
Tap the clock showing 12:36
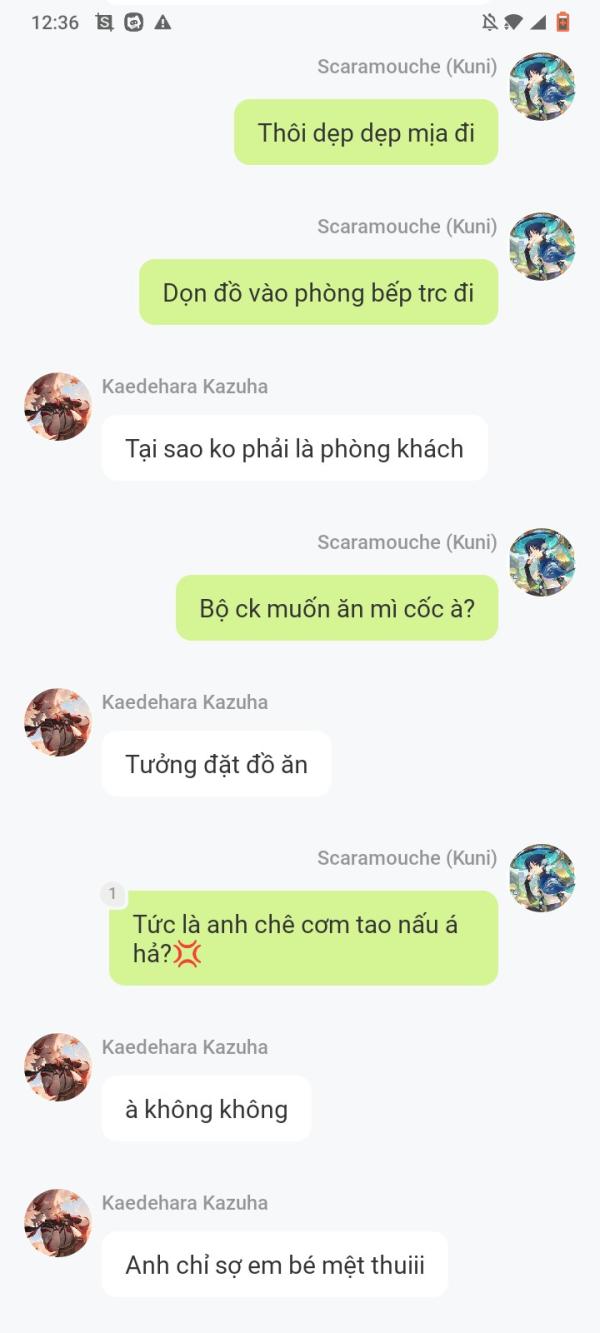coord(55,22)
